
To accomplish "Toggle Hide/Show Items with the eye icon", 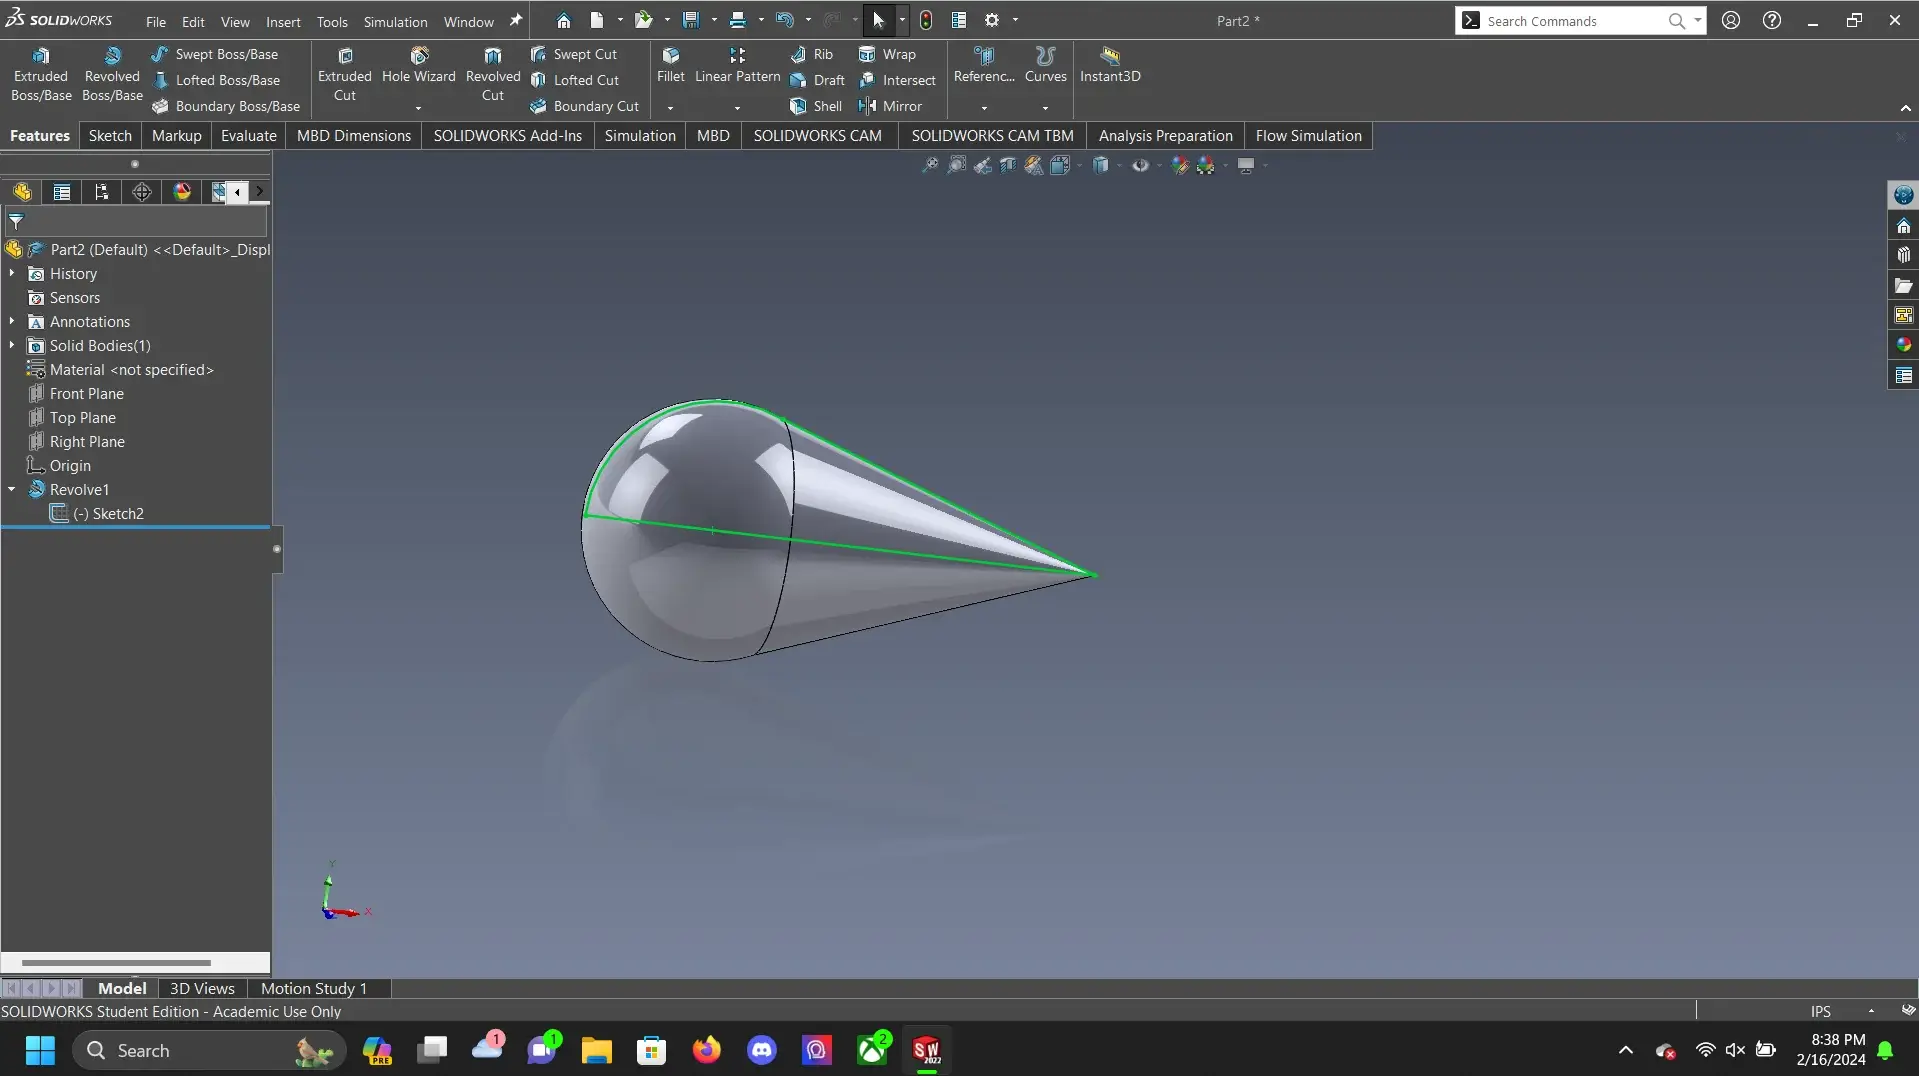I will [x=1140, y=165].
